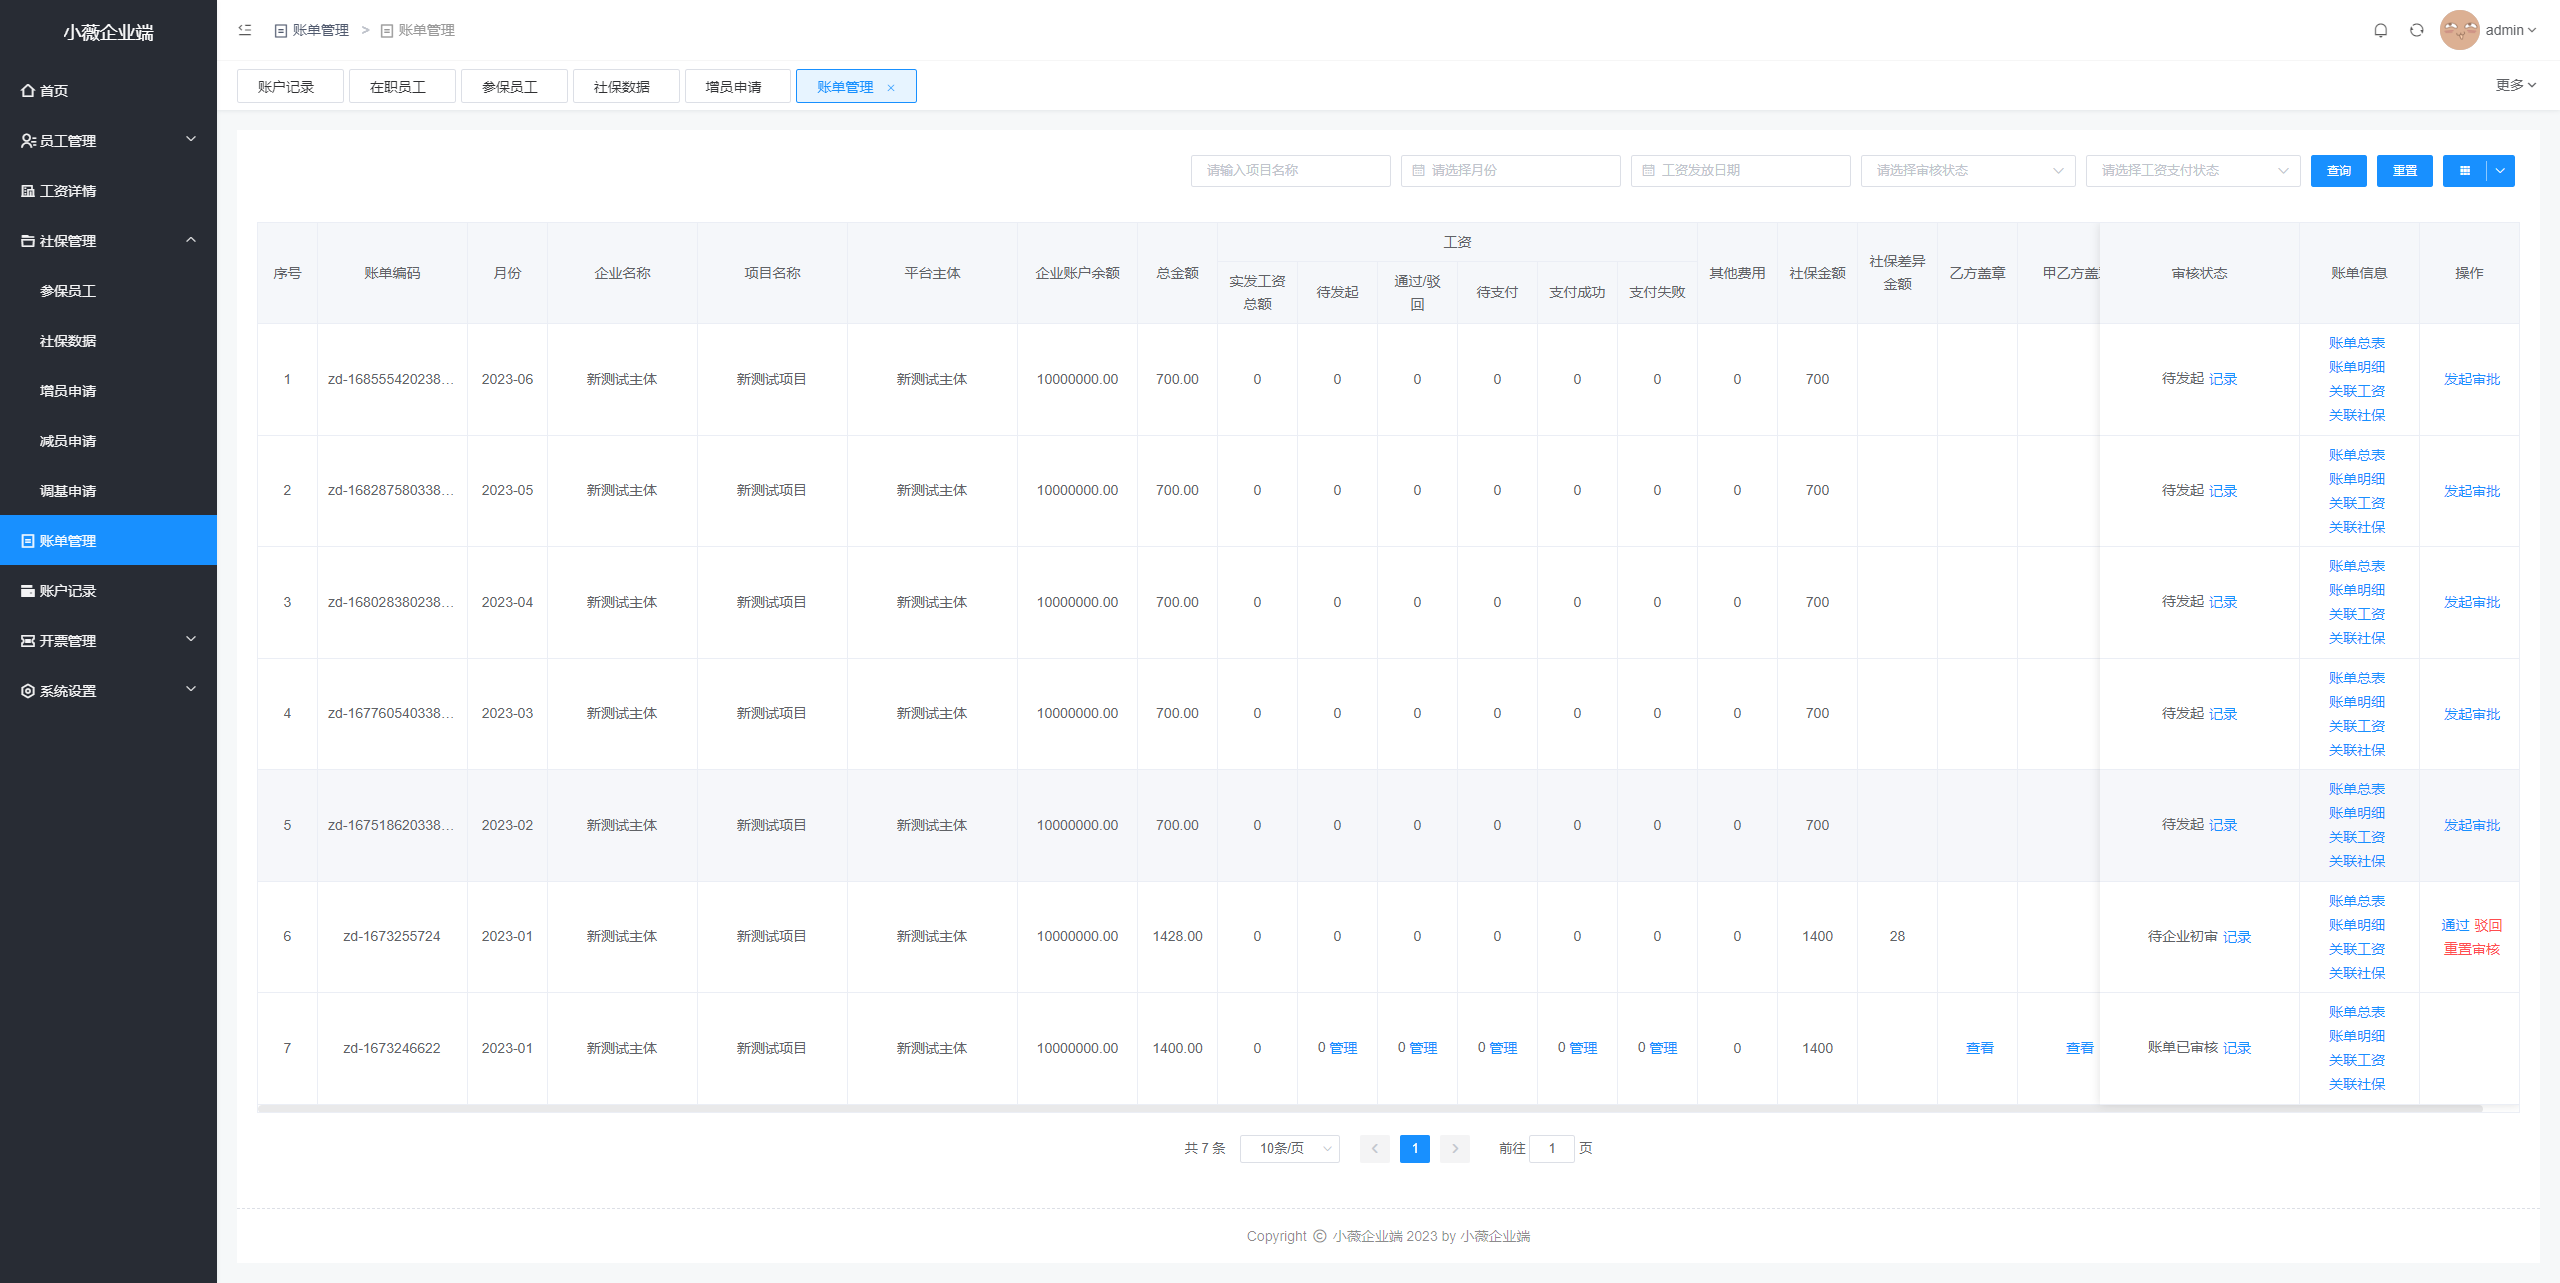This screenshot has width=2560, height=1283.
Task: Open 增员申请 in the sidebar submenu
Action: [x=108, y=390]
